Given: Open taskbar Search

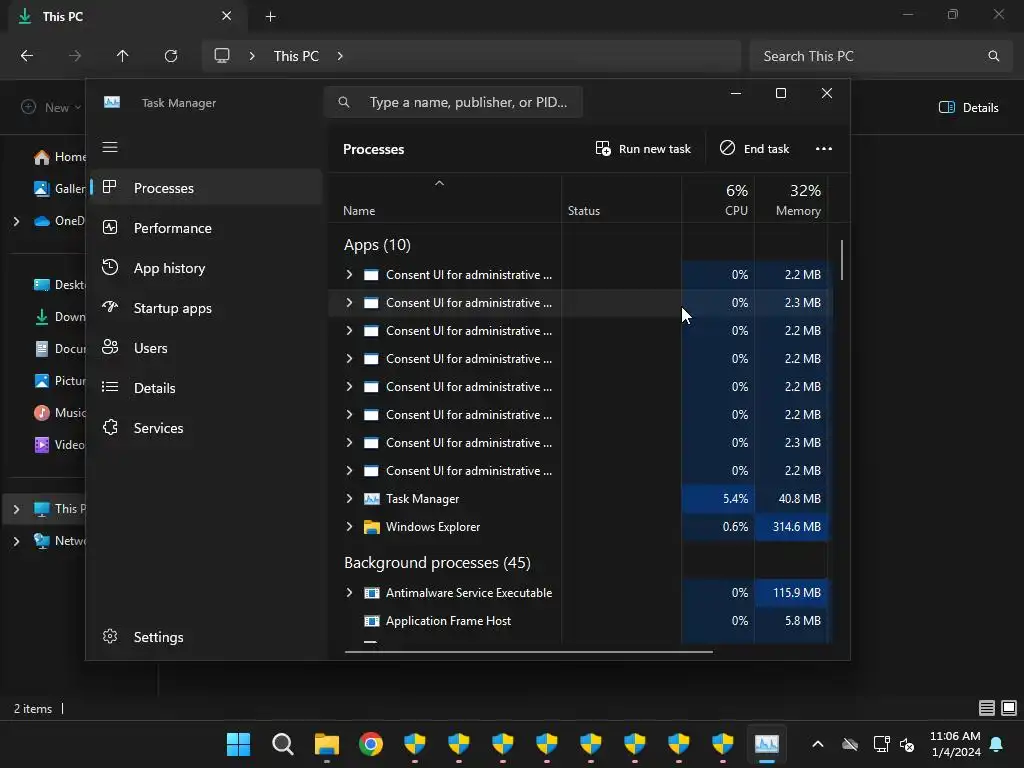Looking at the screenshot, I should click(x=282, y=744).
